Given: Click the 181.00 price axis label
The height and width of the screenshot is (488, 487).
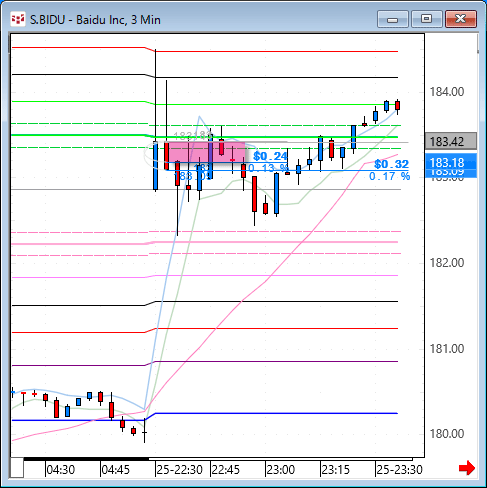Looking at the screenshot, I should (447, 349).
